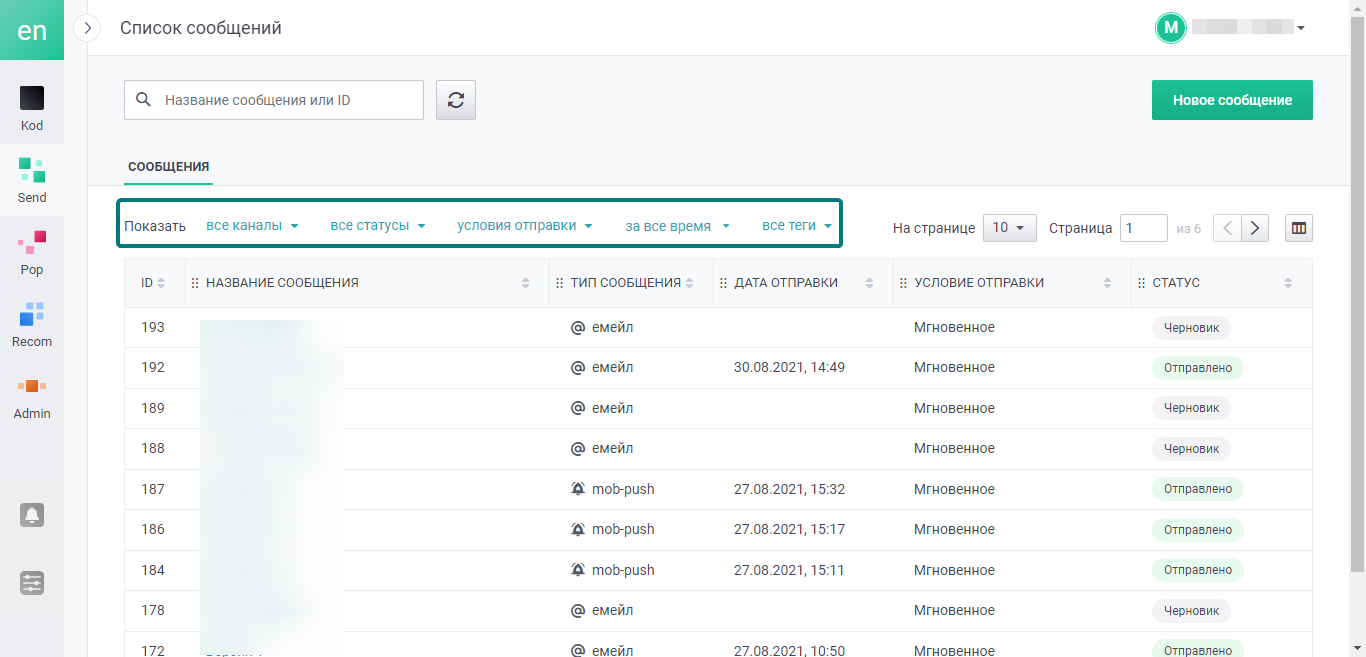Image resolution: width=1366 pixels, height=657 pixels.
Task: Click the message name search field
Action: pos(274,100)
